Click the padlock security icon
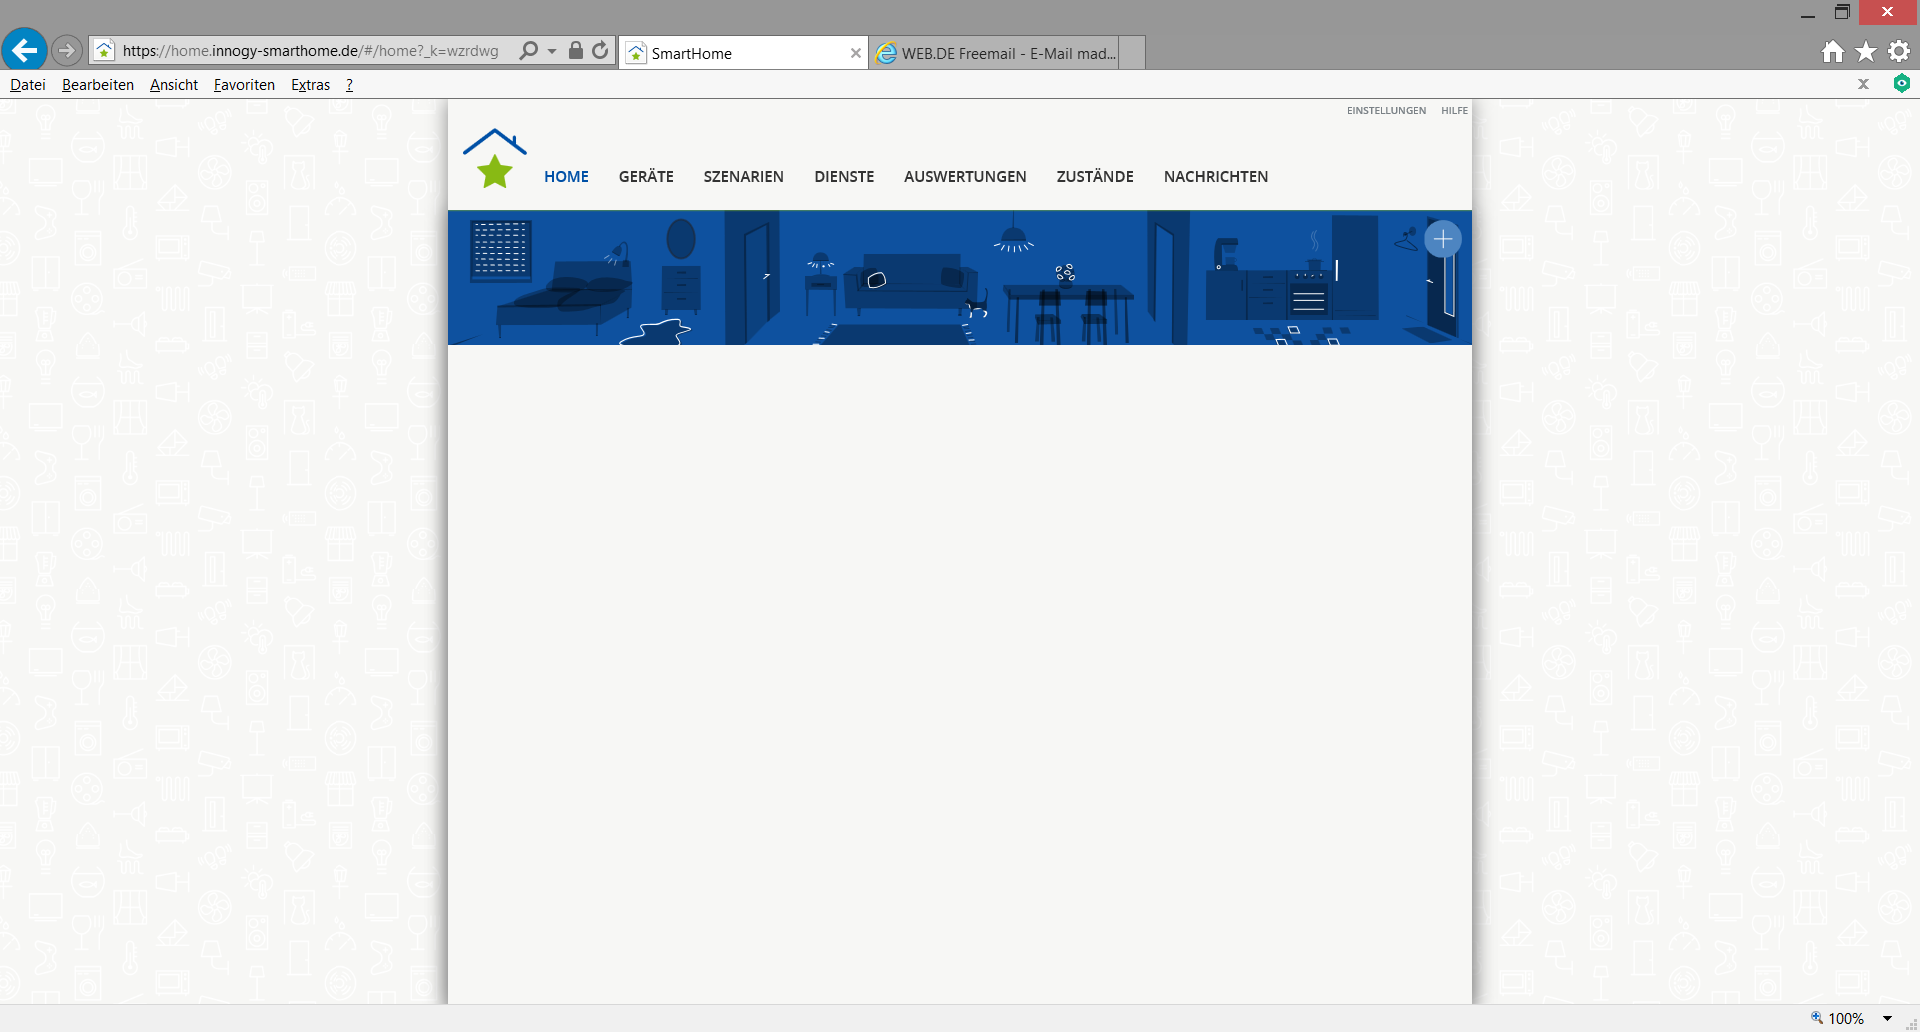1920x1032 pixels. point(576,51)
